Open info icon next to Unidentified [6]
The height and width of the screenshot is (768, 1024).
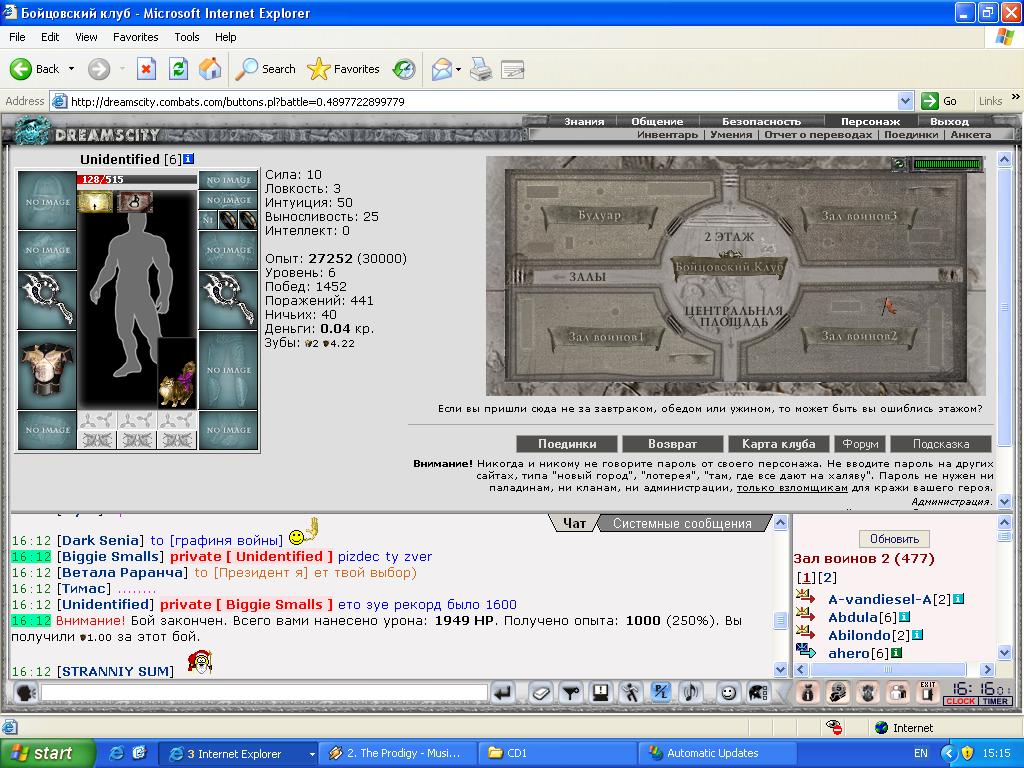pos(189,159)
